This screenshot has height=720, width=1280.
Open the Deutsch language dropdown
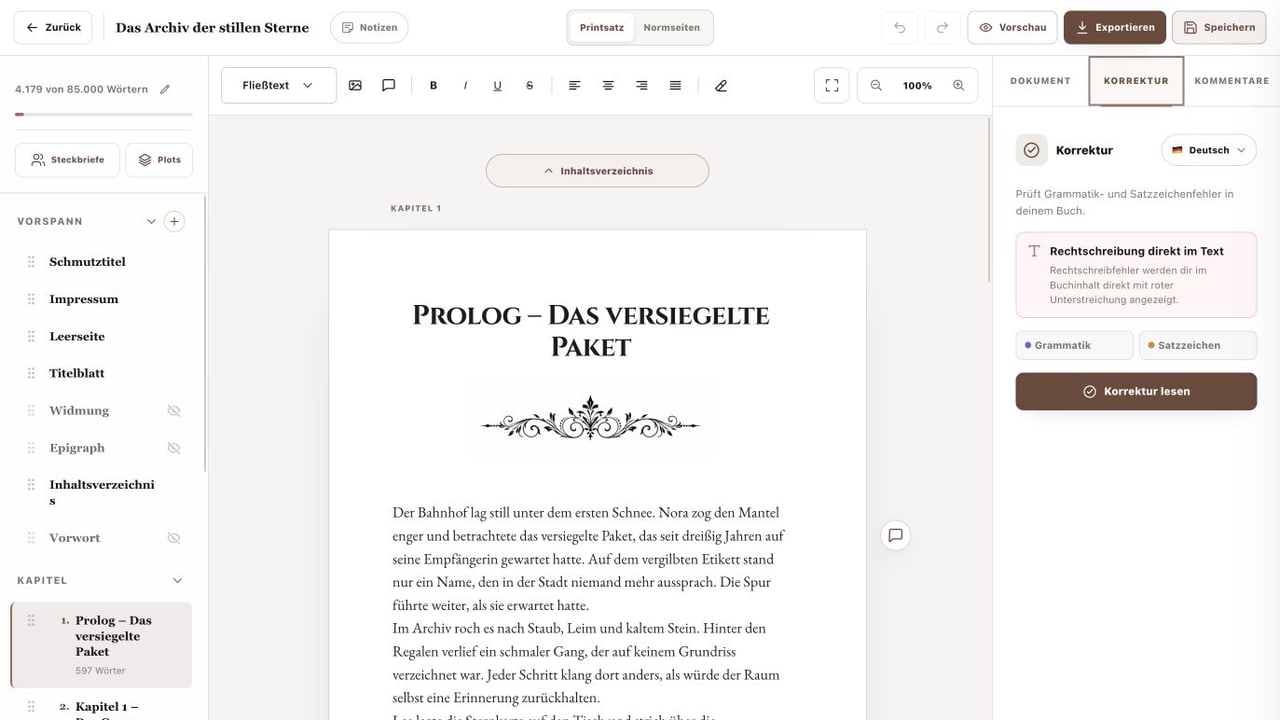click(x=1208, y=150)
